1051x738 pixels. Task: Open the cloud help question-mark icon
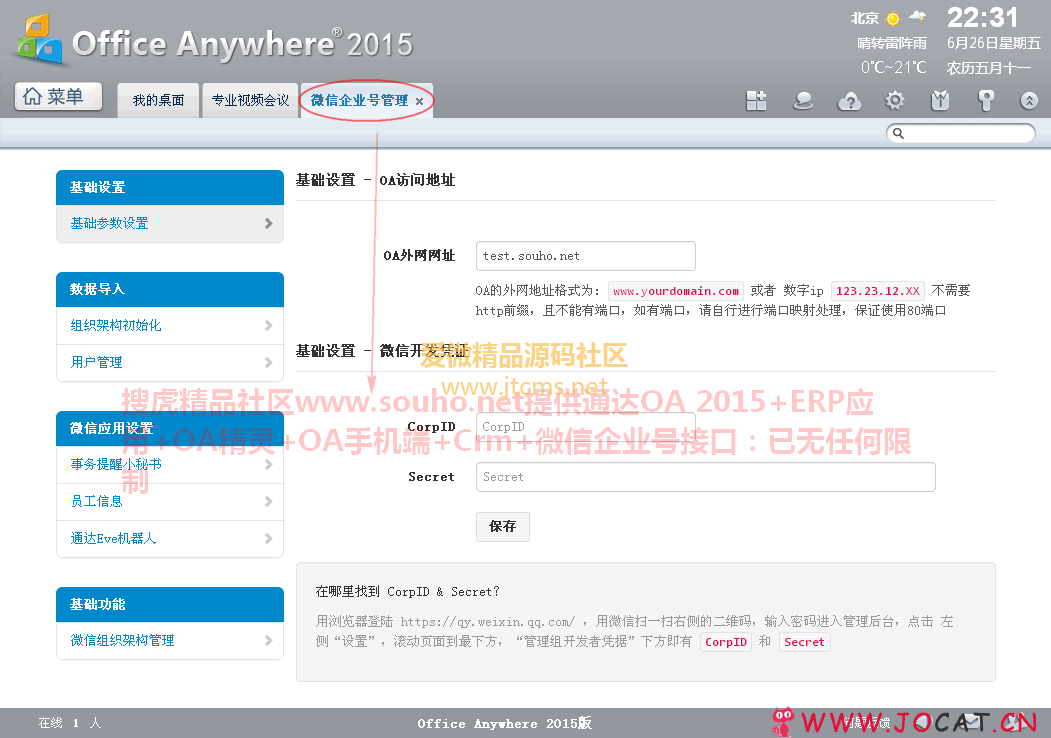(x=849, y=101)
